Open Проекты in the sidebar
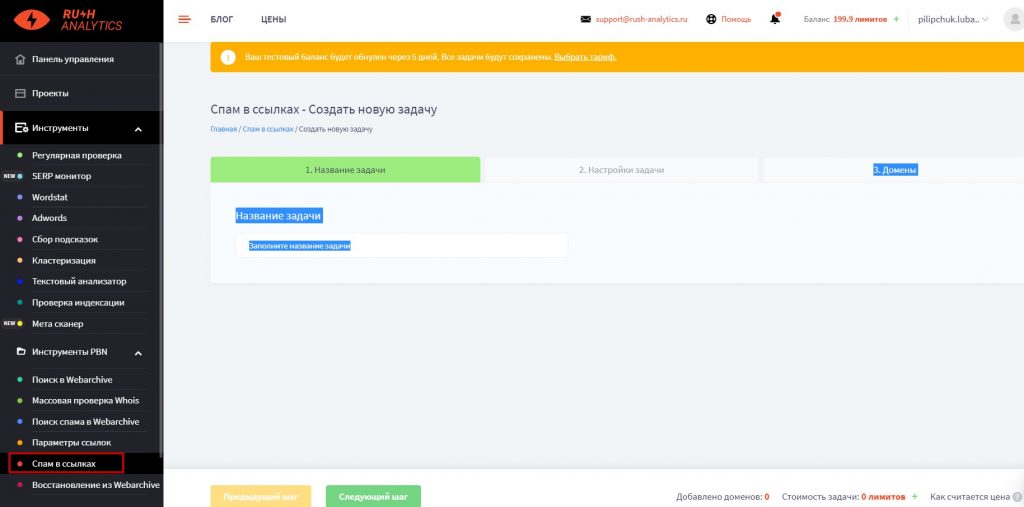The image size is (1024, 507). coord(50,93)
